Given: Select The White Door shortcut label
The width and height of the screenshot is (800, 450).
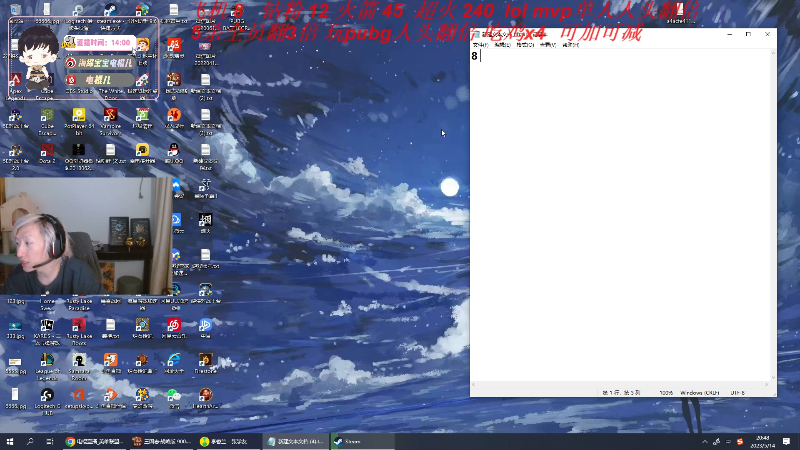Looking at the screenshot, I should click(110, 94).
